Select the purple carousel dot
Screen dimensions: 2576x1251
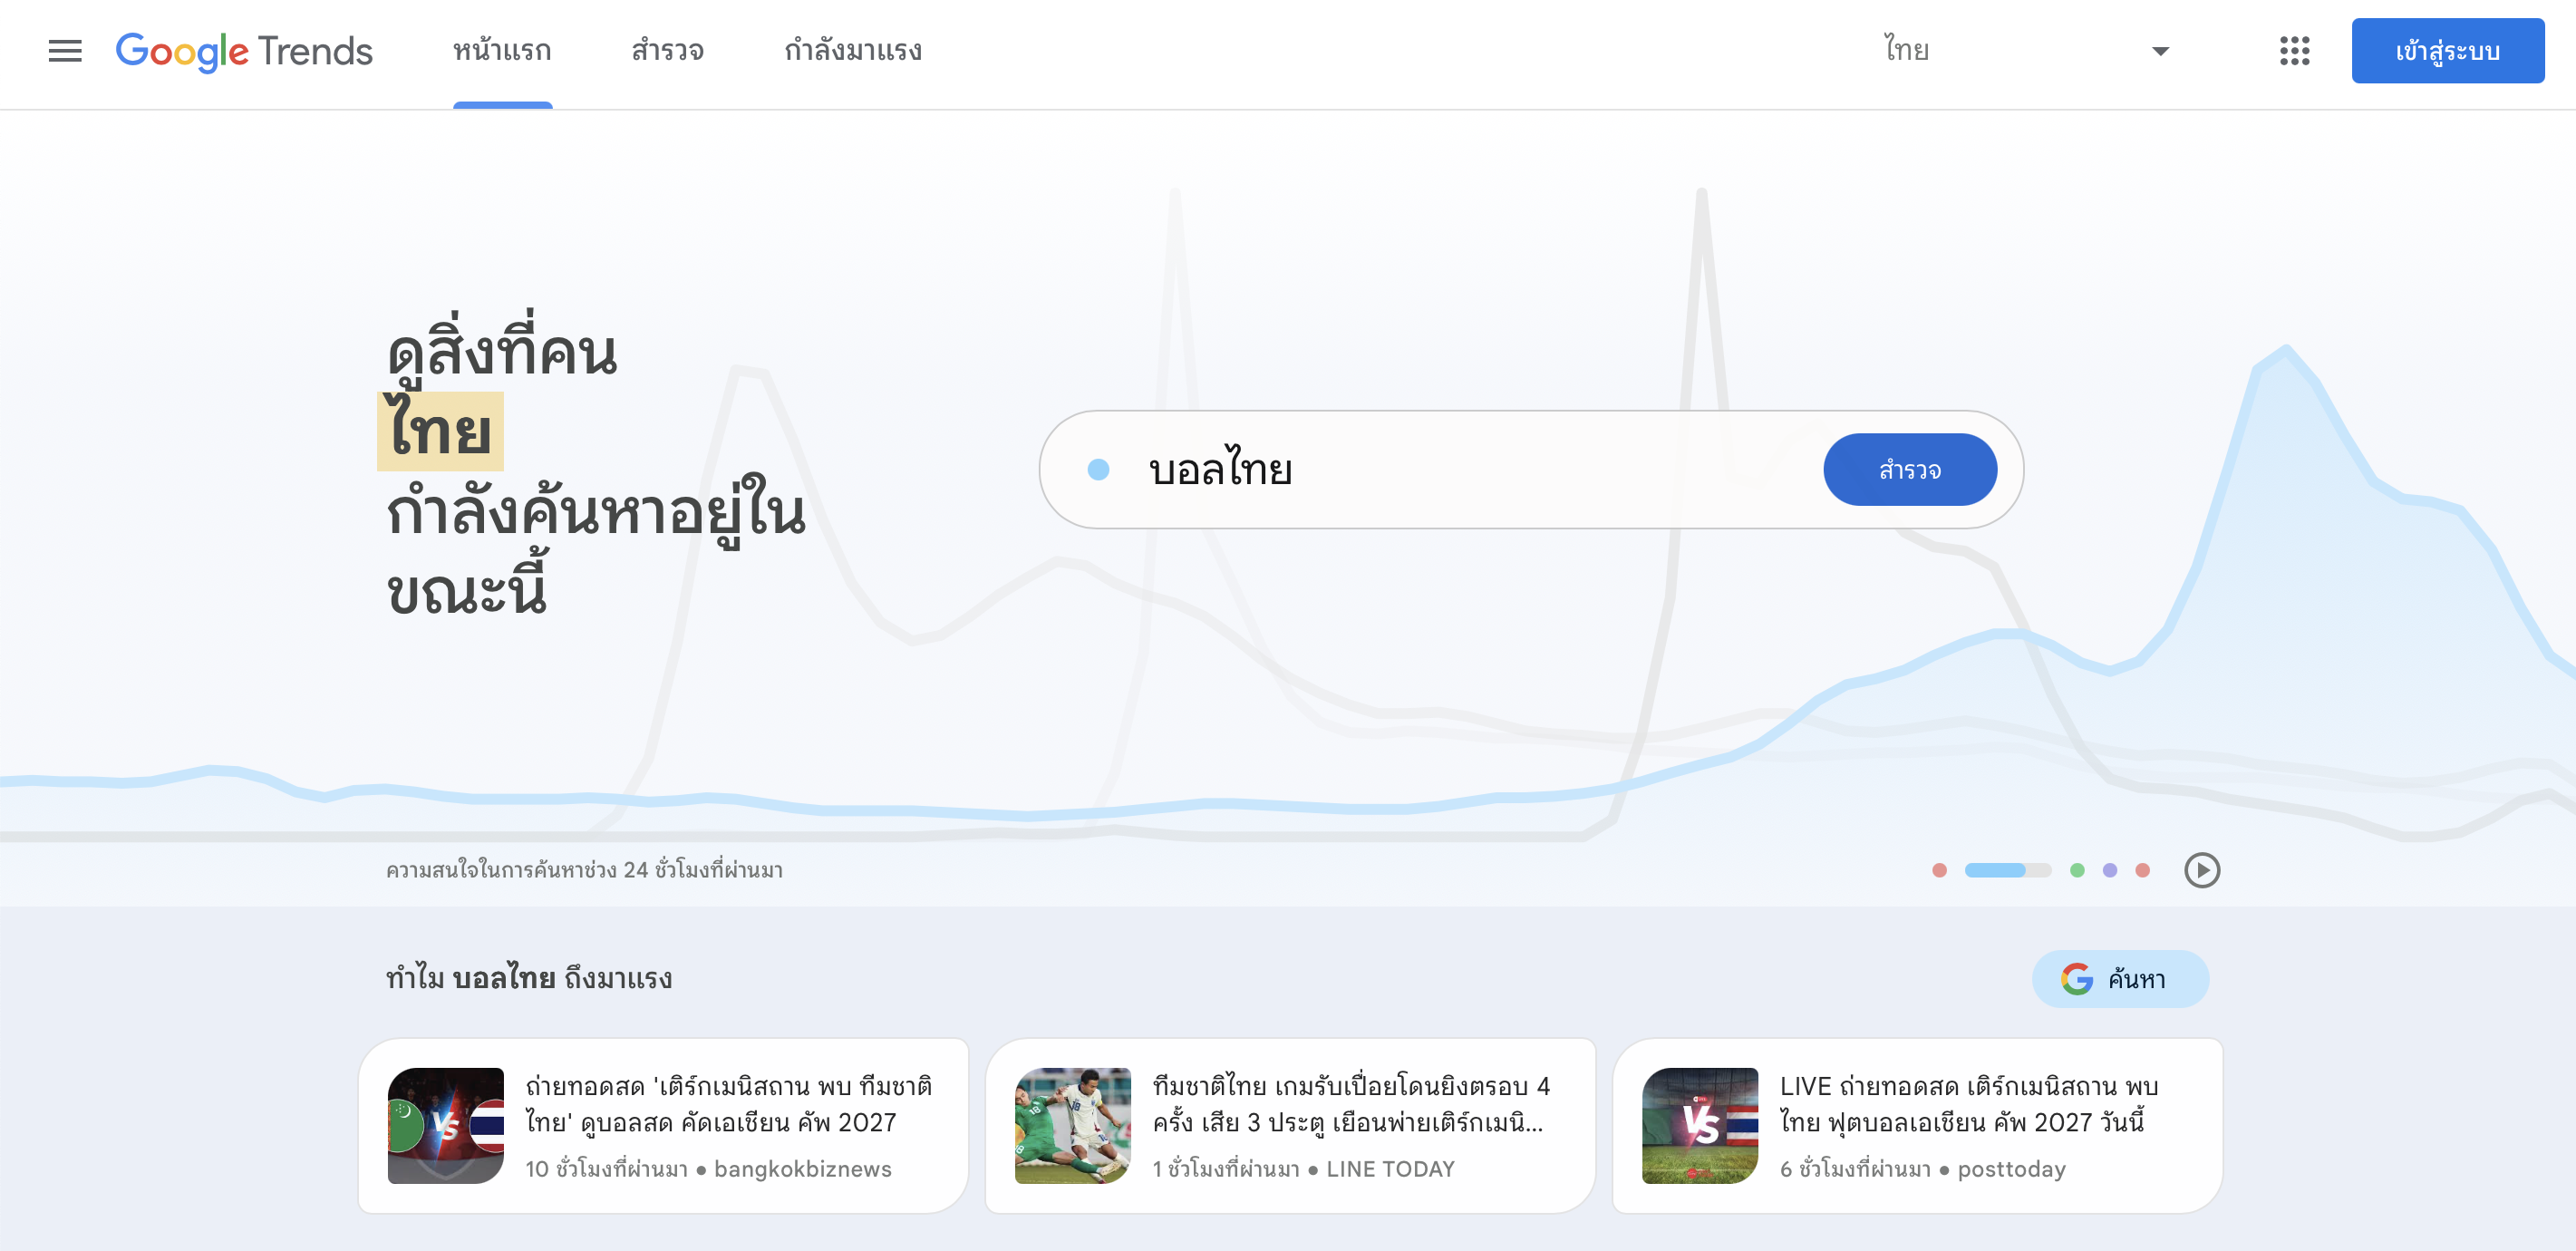coord(2110,870)
